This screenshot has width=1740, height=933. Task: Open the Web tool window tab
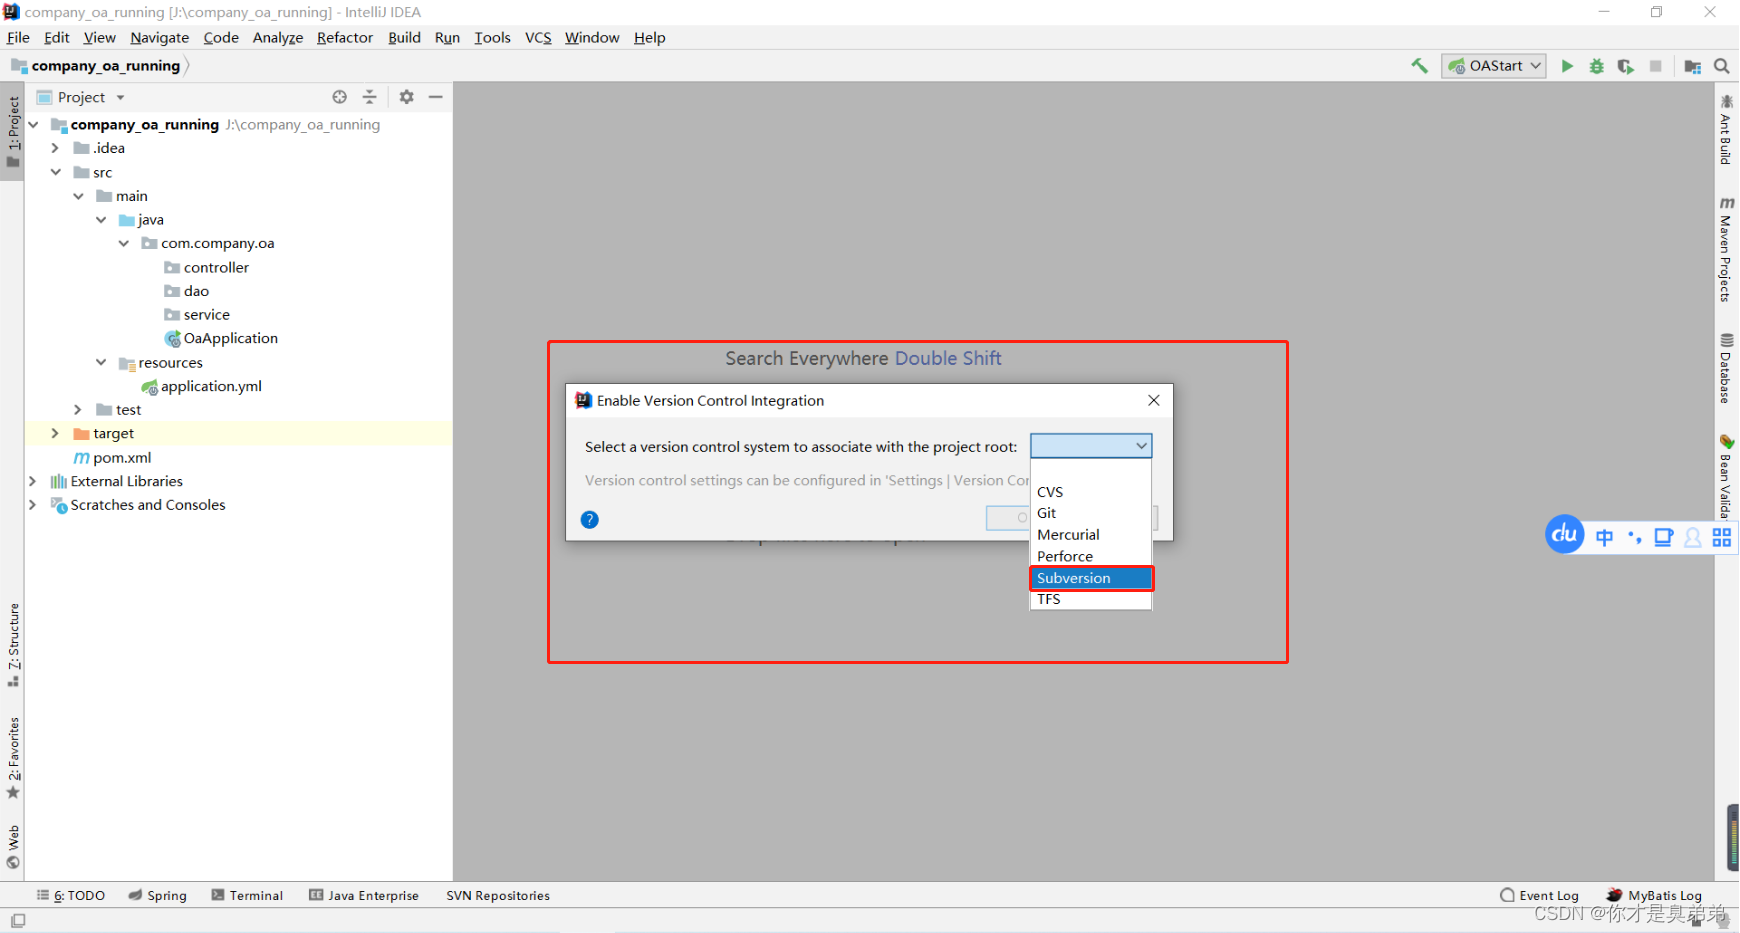(x=13, y=847)
